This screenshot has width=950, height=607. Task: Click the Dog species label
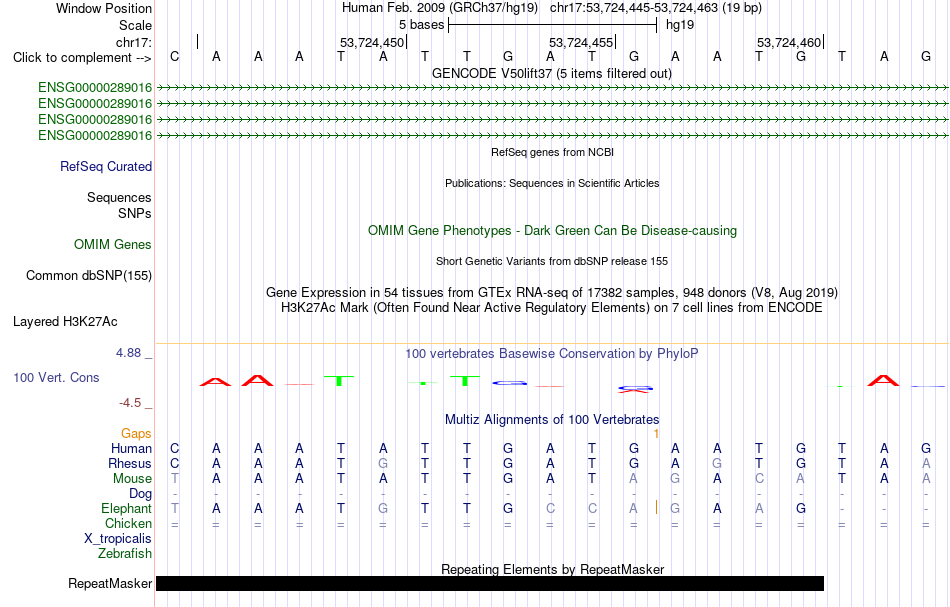coord(140,494)
